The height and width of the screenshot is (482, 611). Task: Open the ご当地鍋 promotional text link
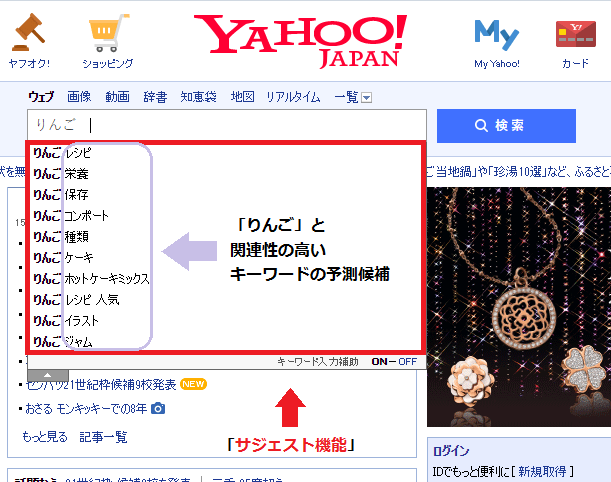coord(518,171)
